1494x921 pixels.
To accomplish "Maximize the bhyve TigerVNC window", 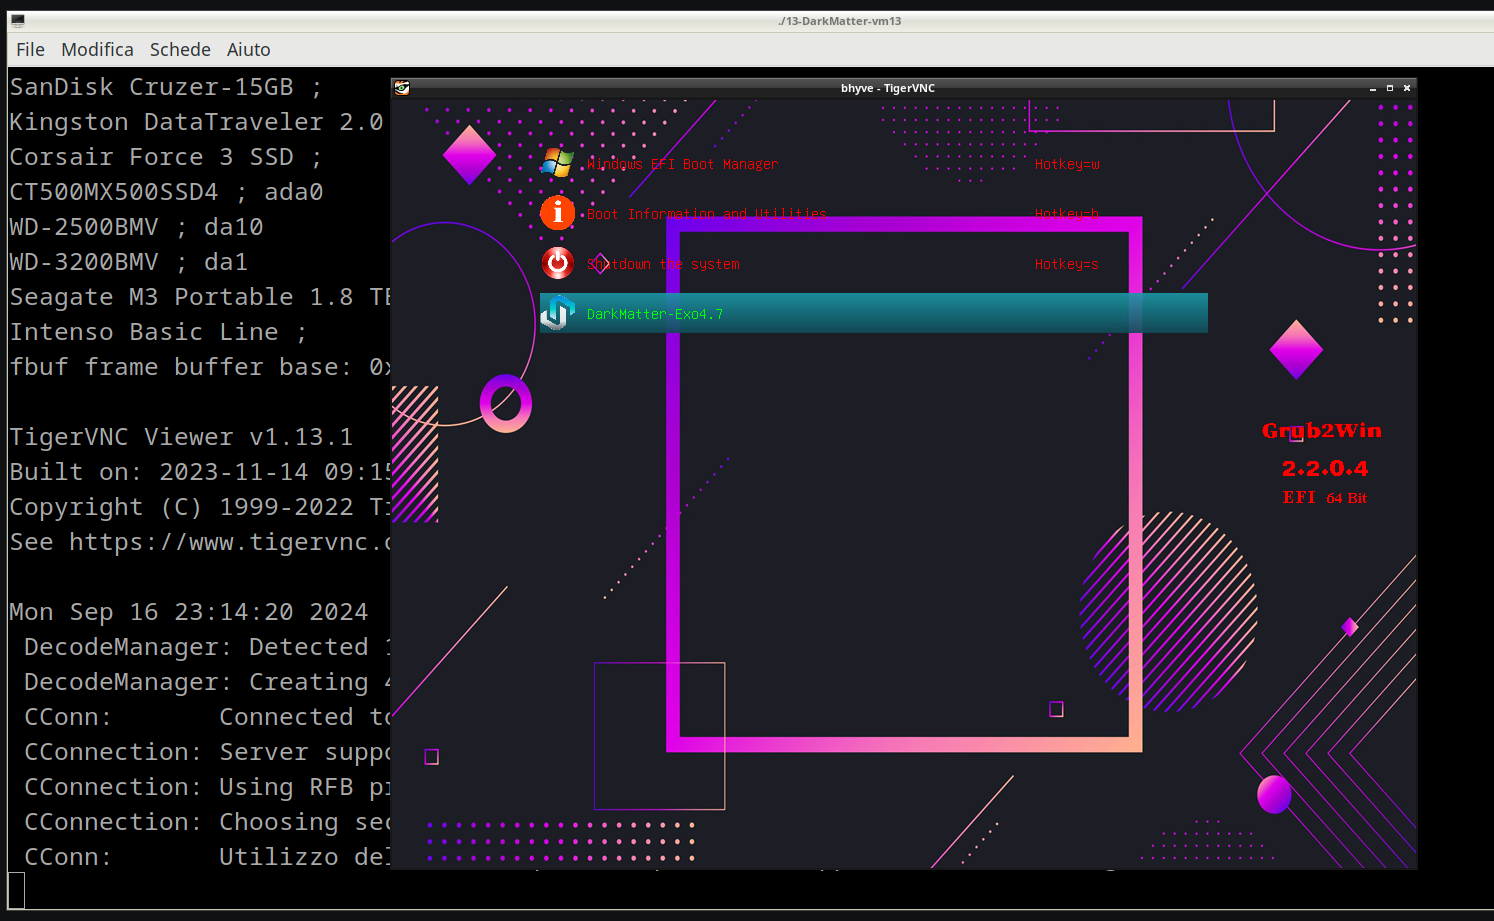I will [1390, 88].
